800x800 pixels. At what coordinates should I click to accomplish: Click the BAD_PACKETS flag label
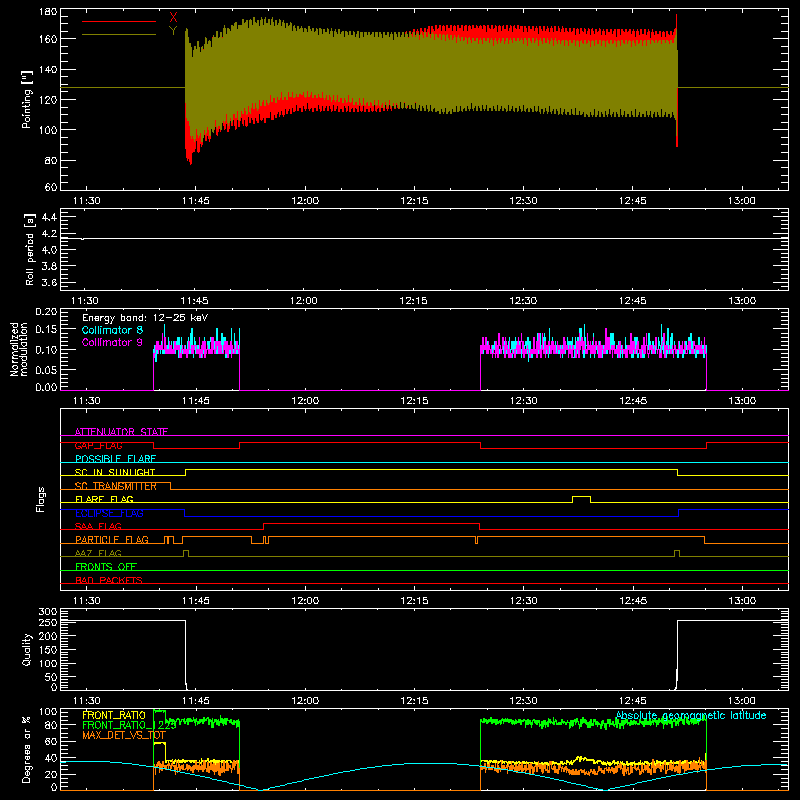tap(109, 581)
